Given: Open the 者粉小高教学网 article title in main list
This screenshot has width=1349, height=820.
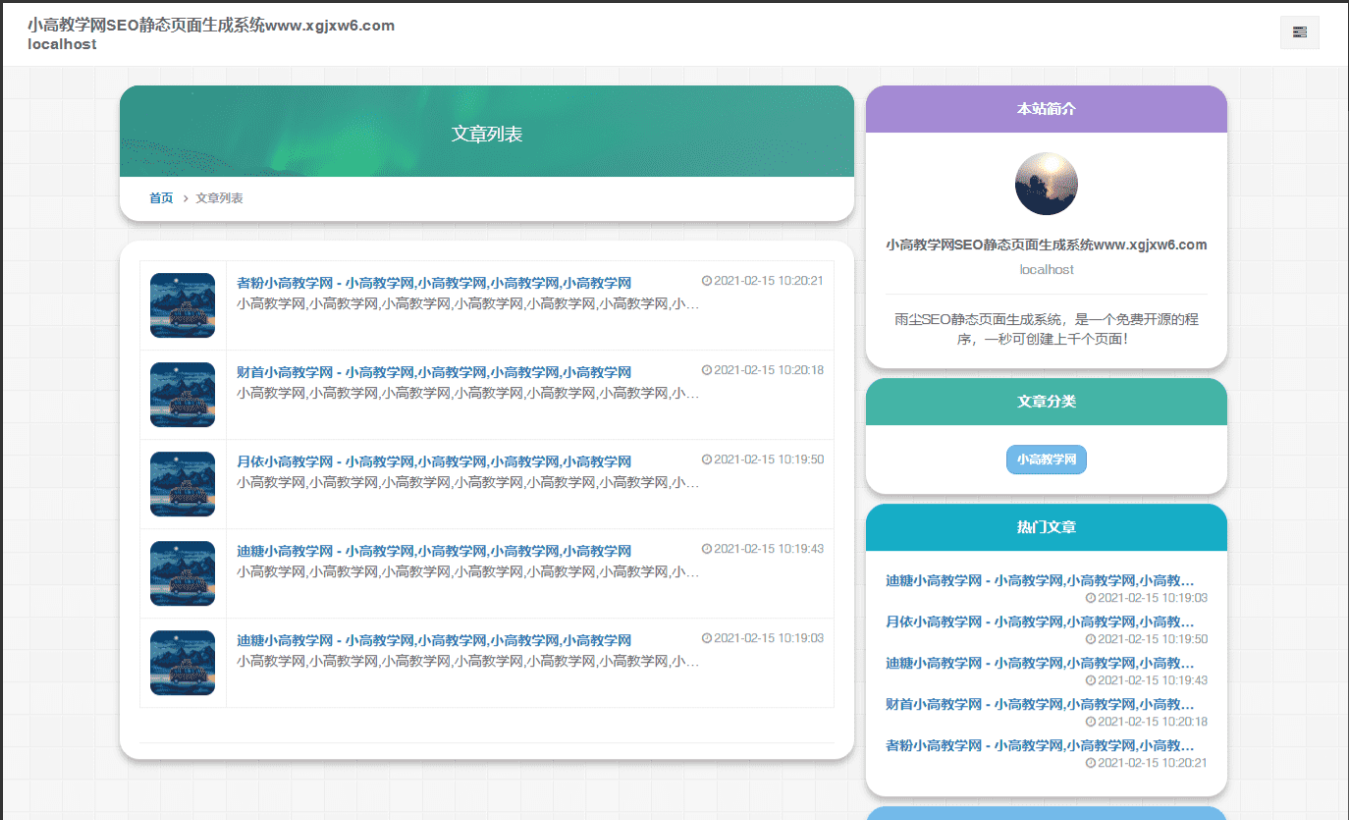Looking at the screenshot, I should click(433, 283).
